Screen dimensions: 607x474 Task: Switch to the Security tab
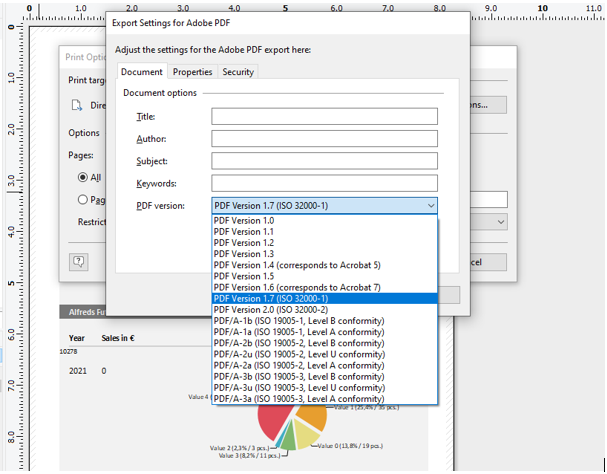click(238, 72)
